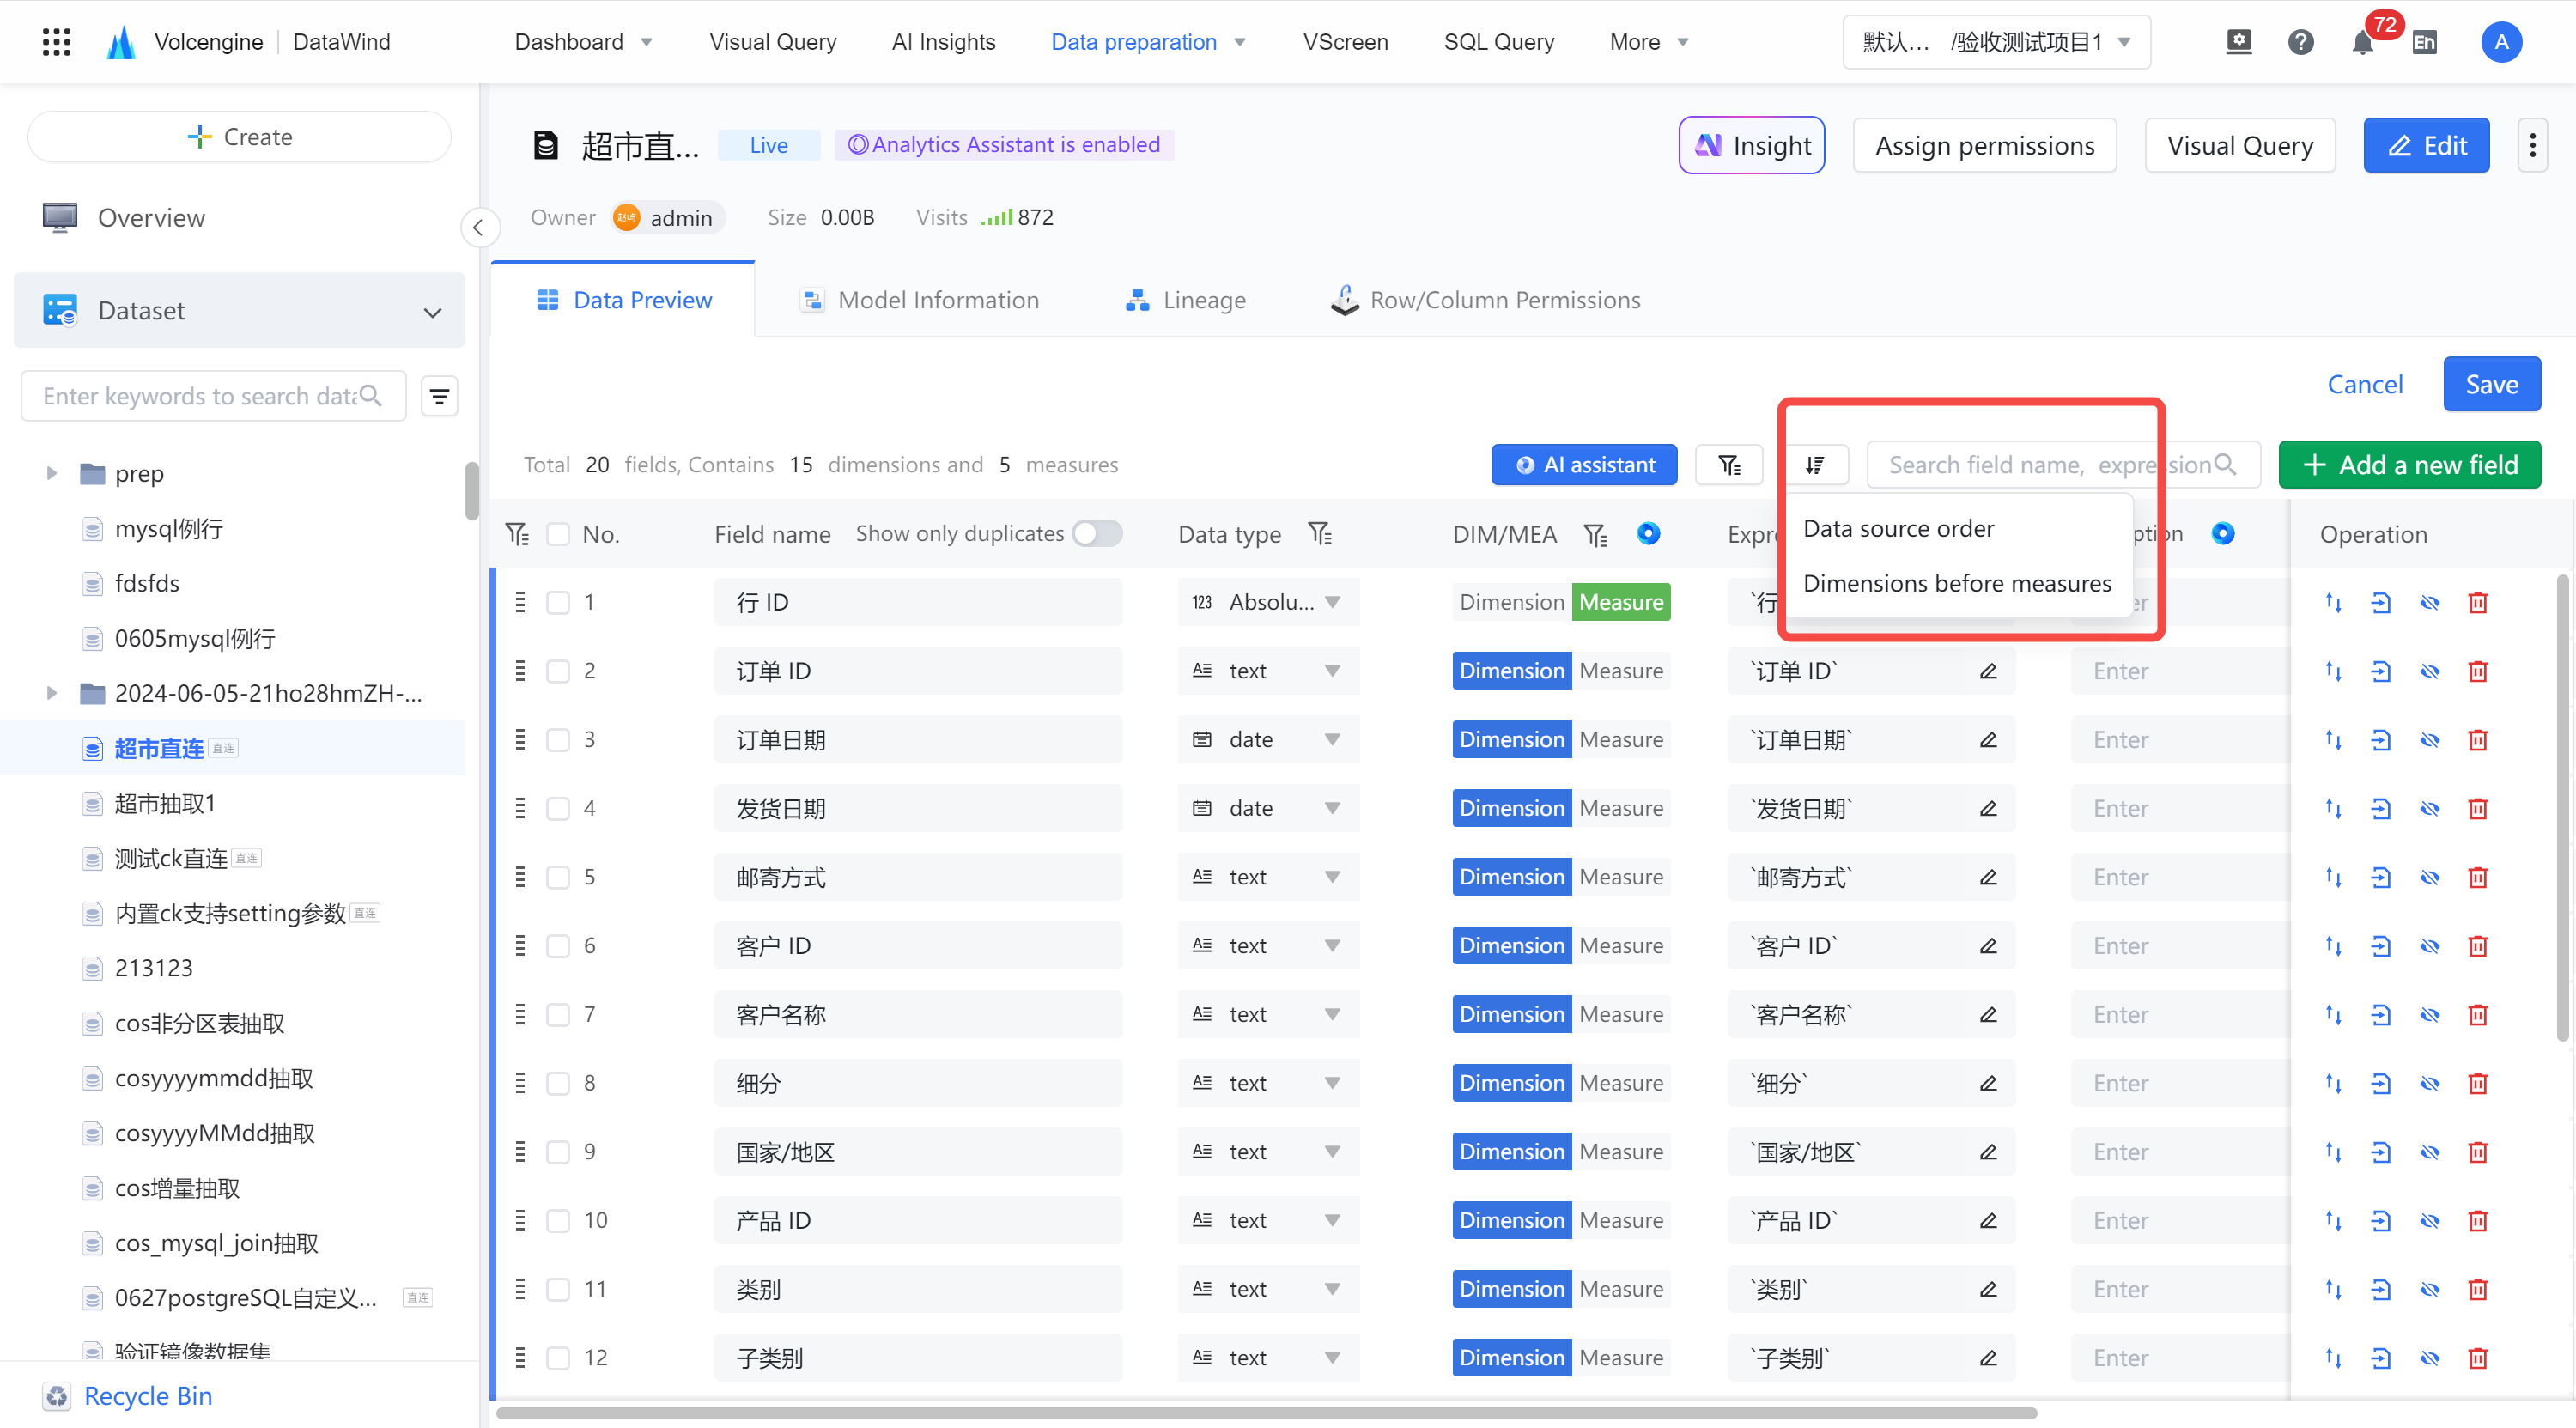Open the Insight button
The height and width of the screenshot is (1428, 2576).
[x=1752, y=146]
